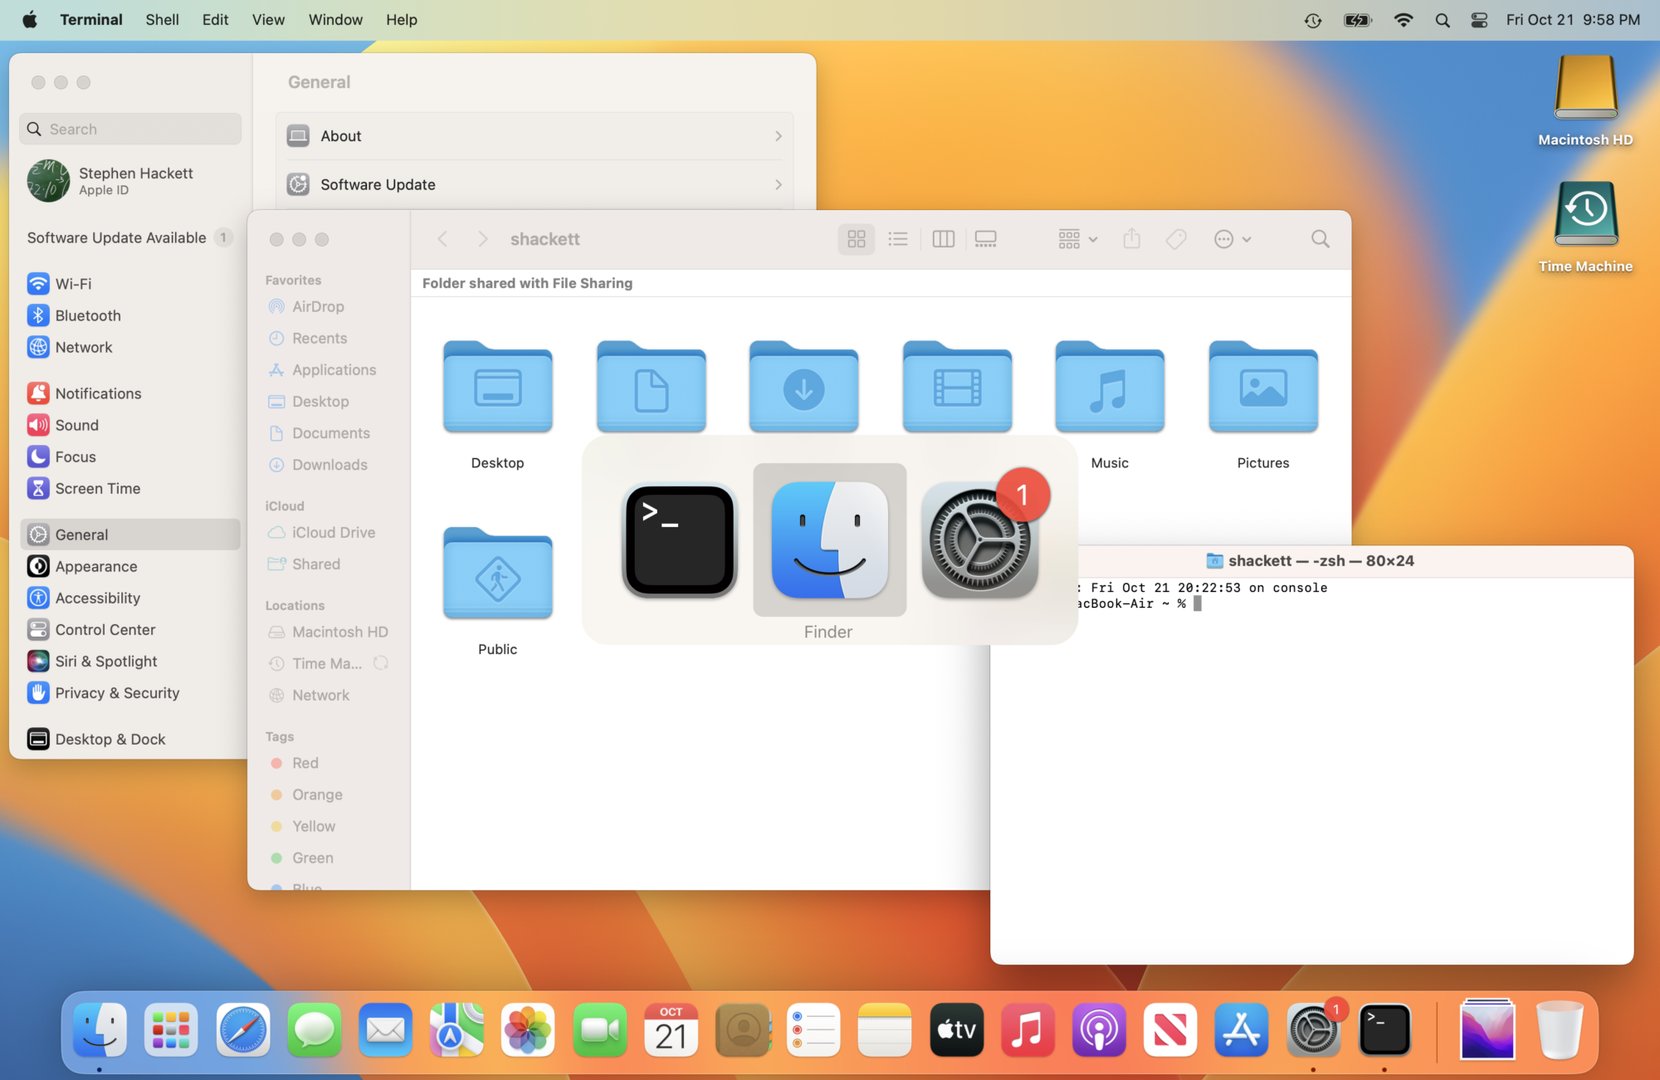Select Macintosh HD in Finder sidebar
Viewport: 1660px width, 1080px height.
[328, 632]
